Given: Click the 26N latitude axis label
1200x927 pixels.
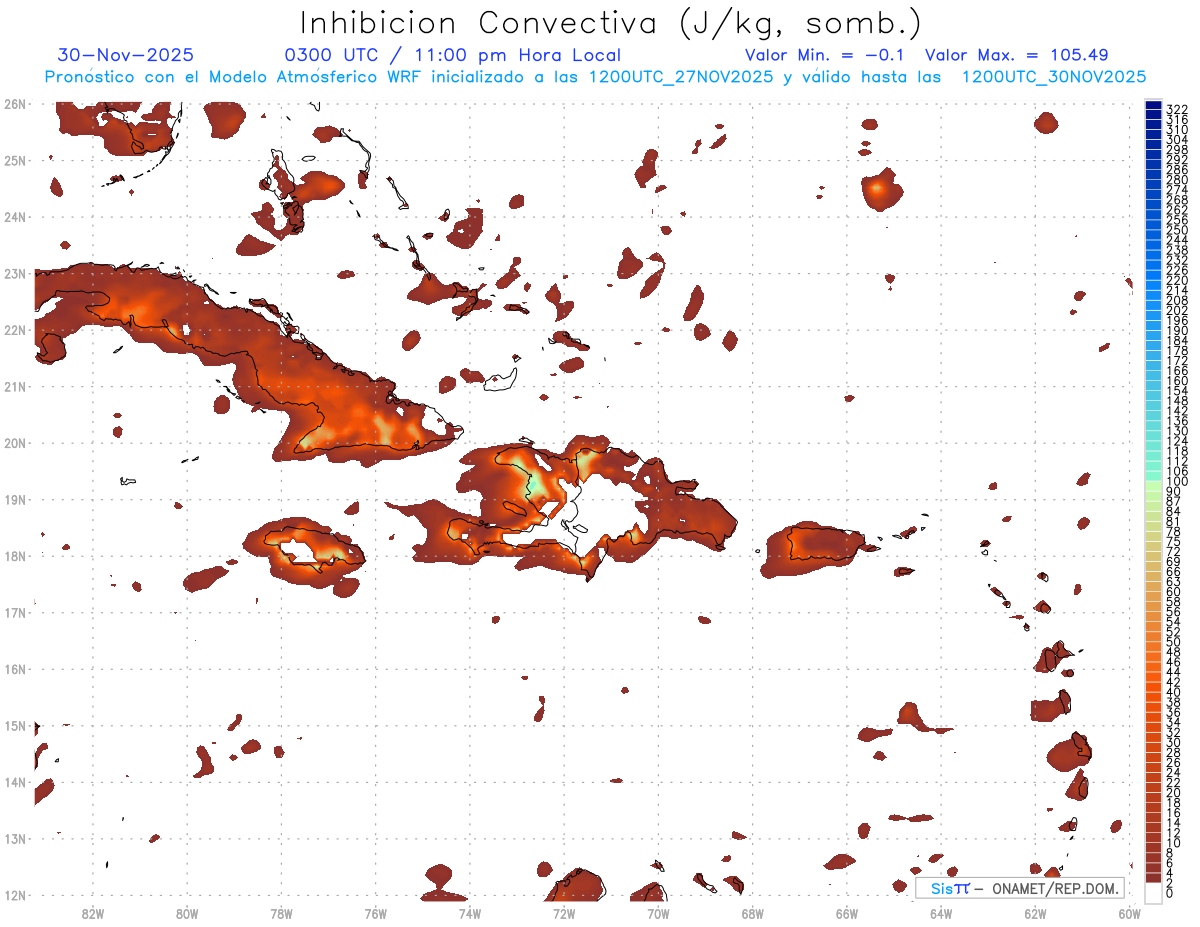Looking at the screenshot, I should [15, 104].
